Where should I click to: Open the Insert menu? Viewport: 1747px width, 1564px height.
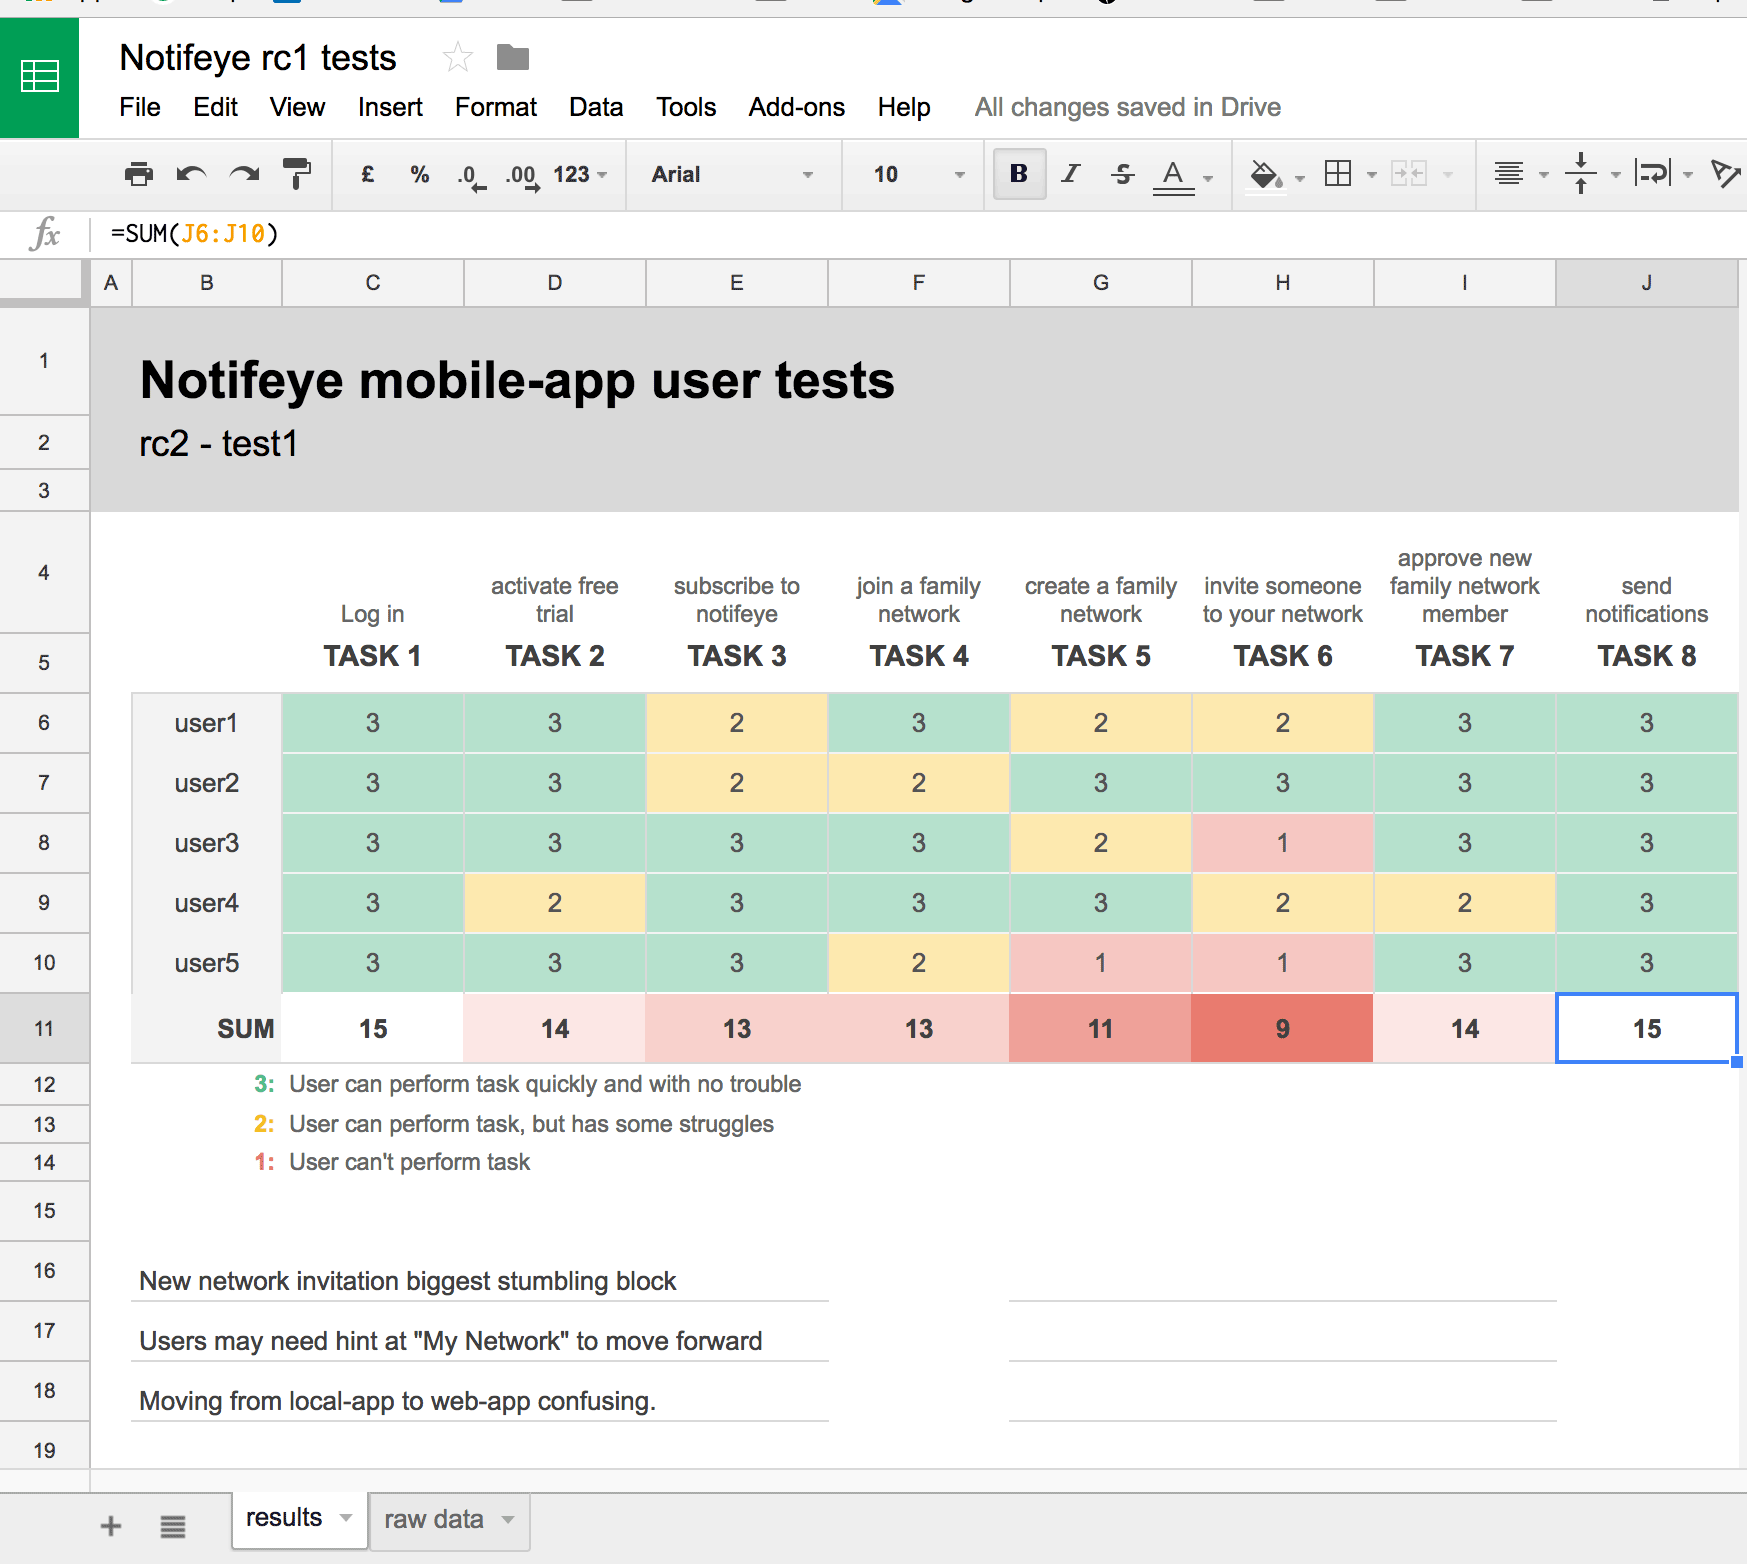pos(390,107)
